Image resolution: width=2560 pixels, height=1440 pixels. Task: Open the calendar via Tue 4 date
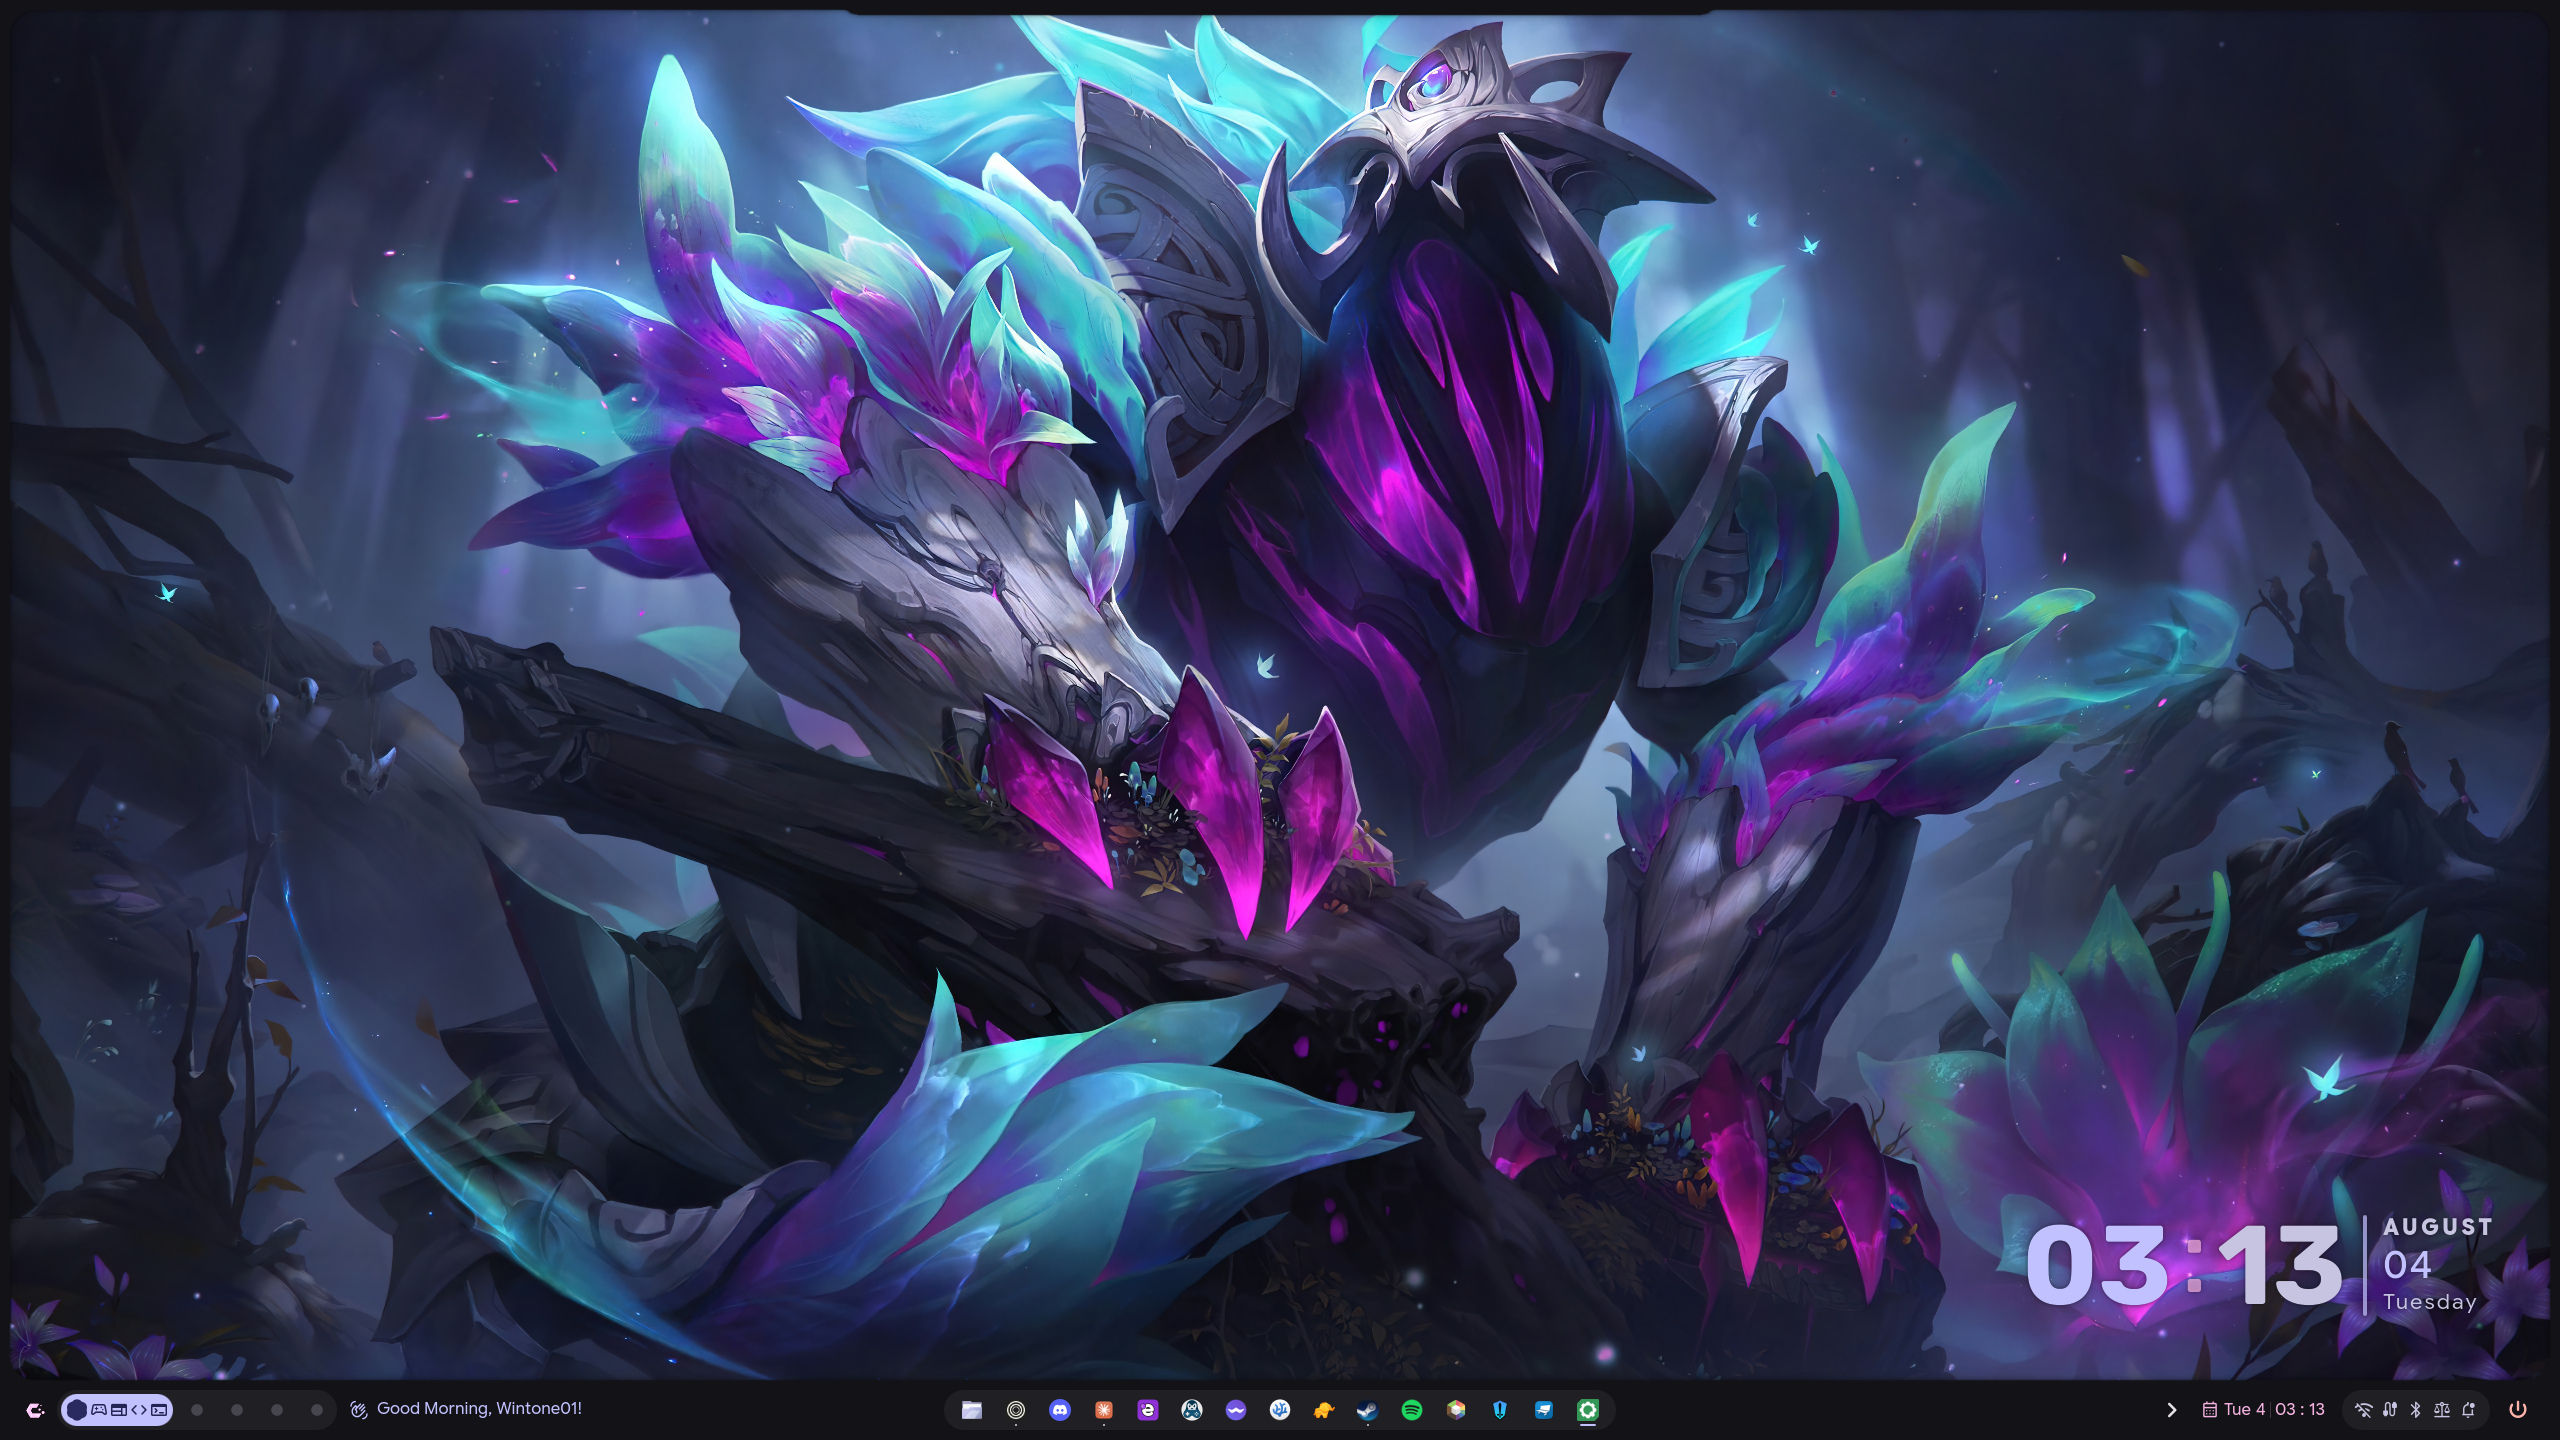pyautogui.click(x=2234, y=1409)
